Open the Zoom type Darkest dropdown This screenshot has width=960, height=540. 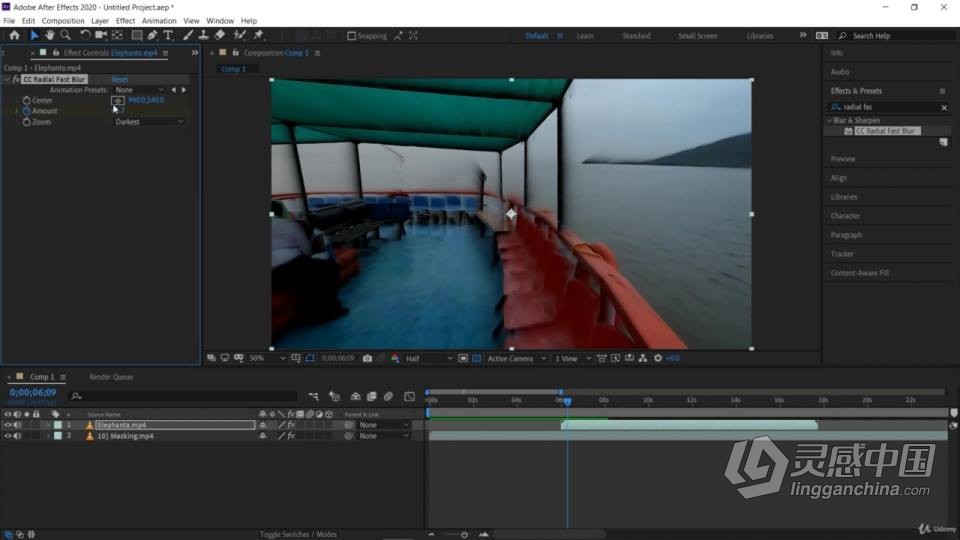click(x=149, y=122)
